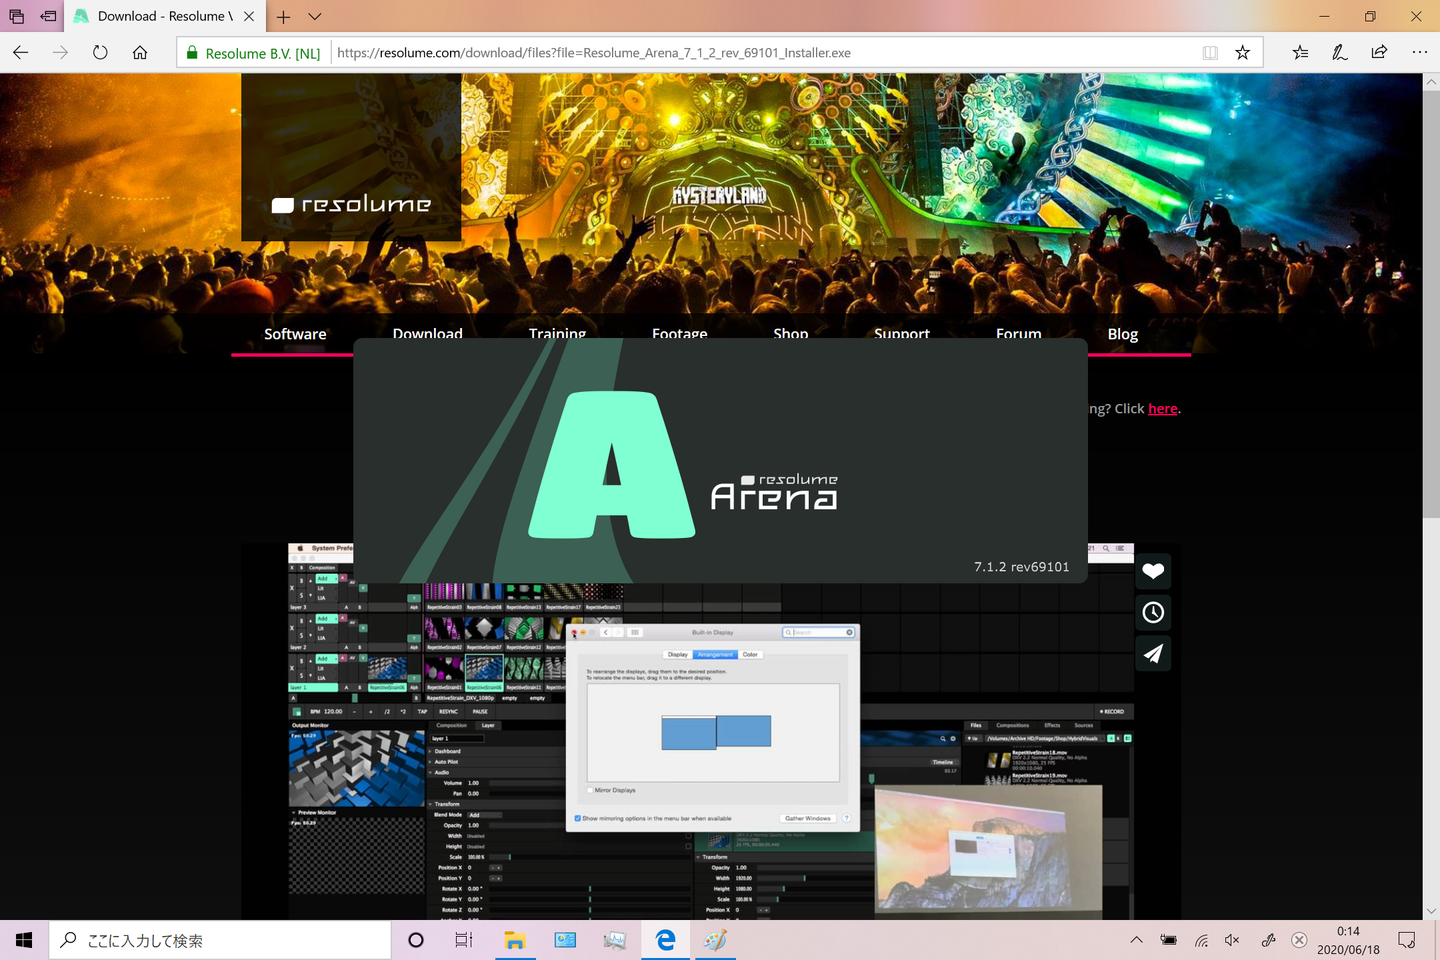This screenshot has width=1440, height=960.
Task: Open the Software menu item
Action: point(295,334)
